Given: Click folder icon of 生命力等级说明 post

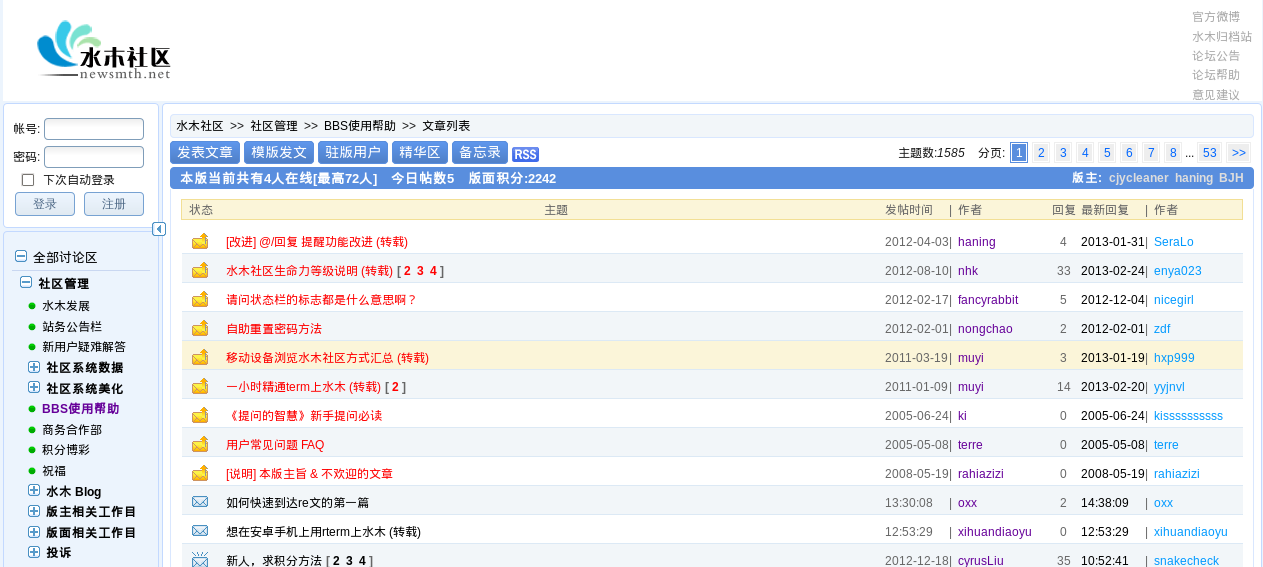Looking at the screenshot, I should (200, 270).
